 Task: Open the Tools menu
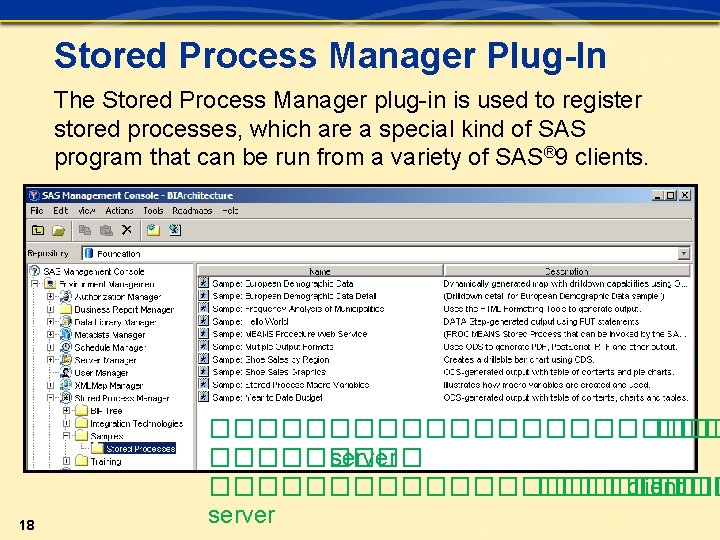(x=153, y=211)
